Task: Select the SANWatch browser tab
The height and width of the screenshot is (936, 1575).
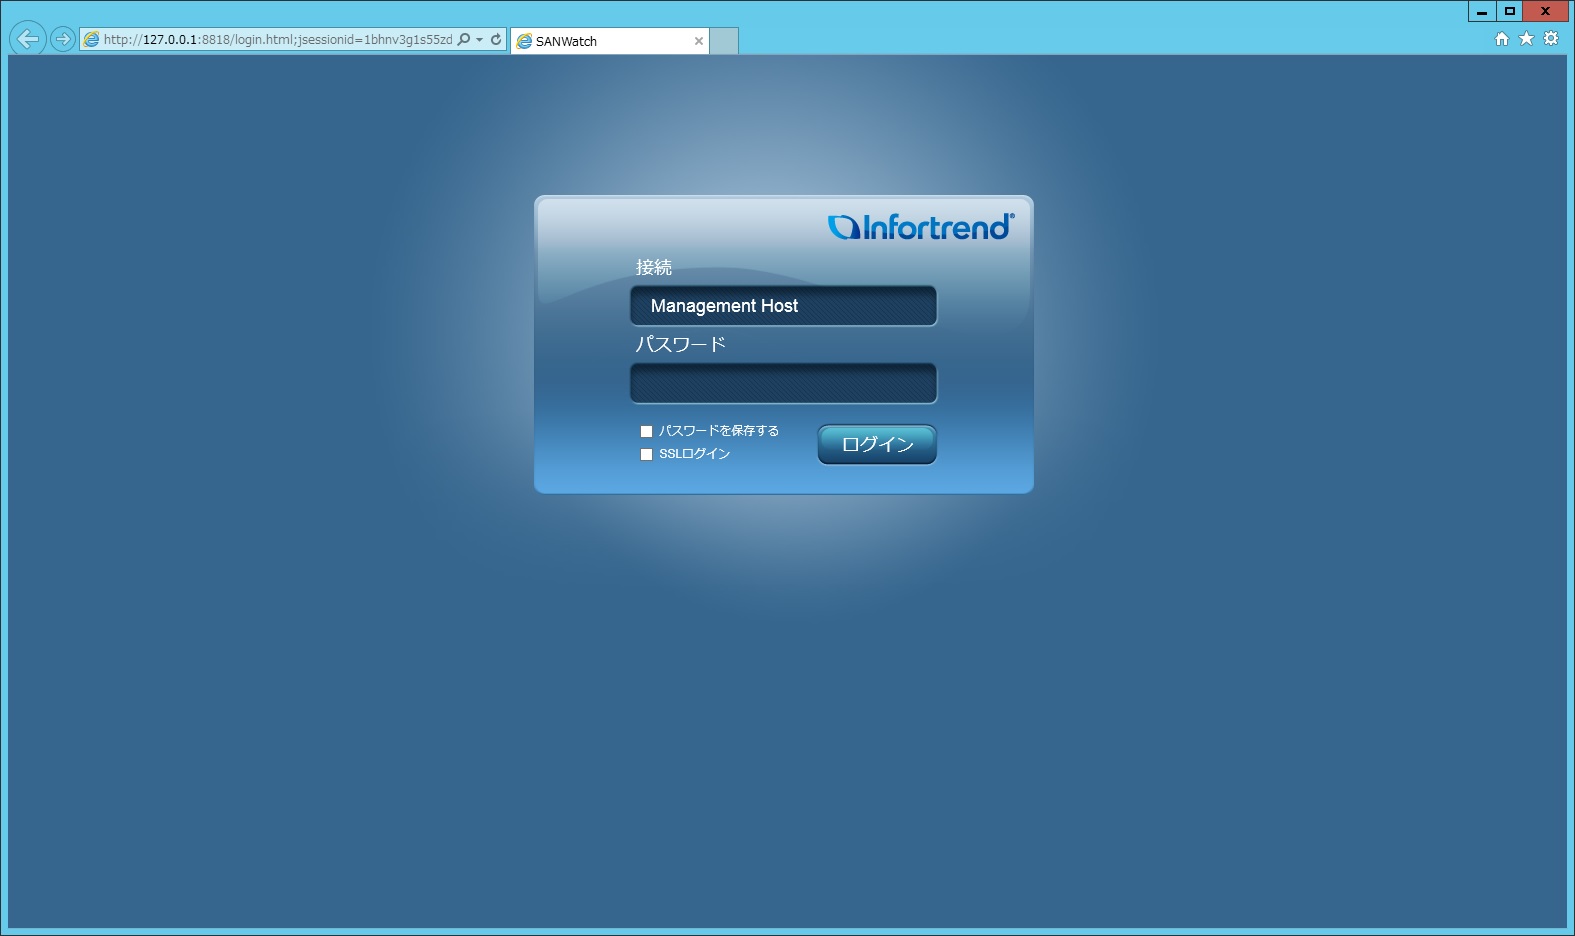Action: click(x=600, y=41)
